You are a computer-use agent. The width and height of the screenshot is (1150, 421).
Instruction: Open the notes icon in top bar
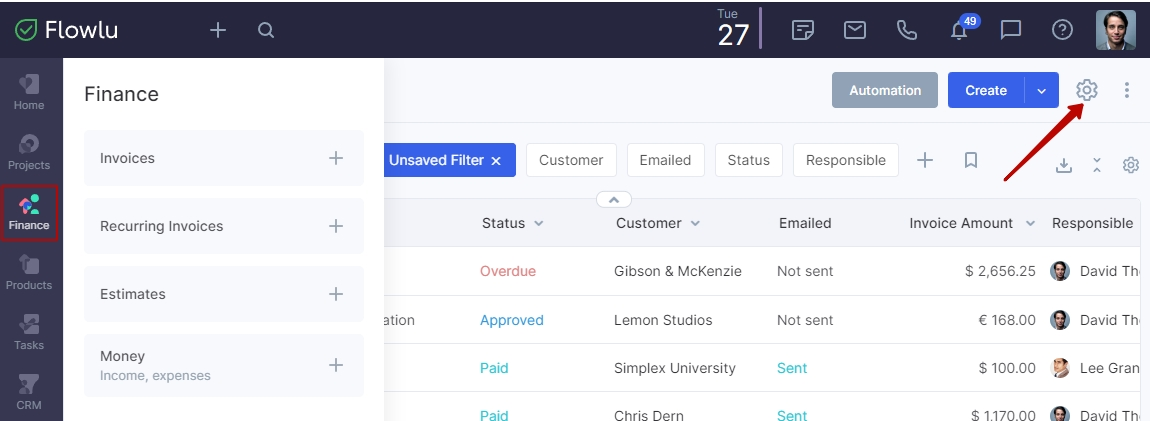pyautogui.click(x=803, y=30)
